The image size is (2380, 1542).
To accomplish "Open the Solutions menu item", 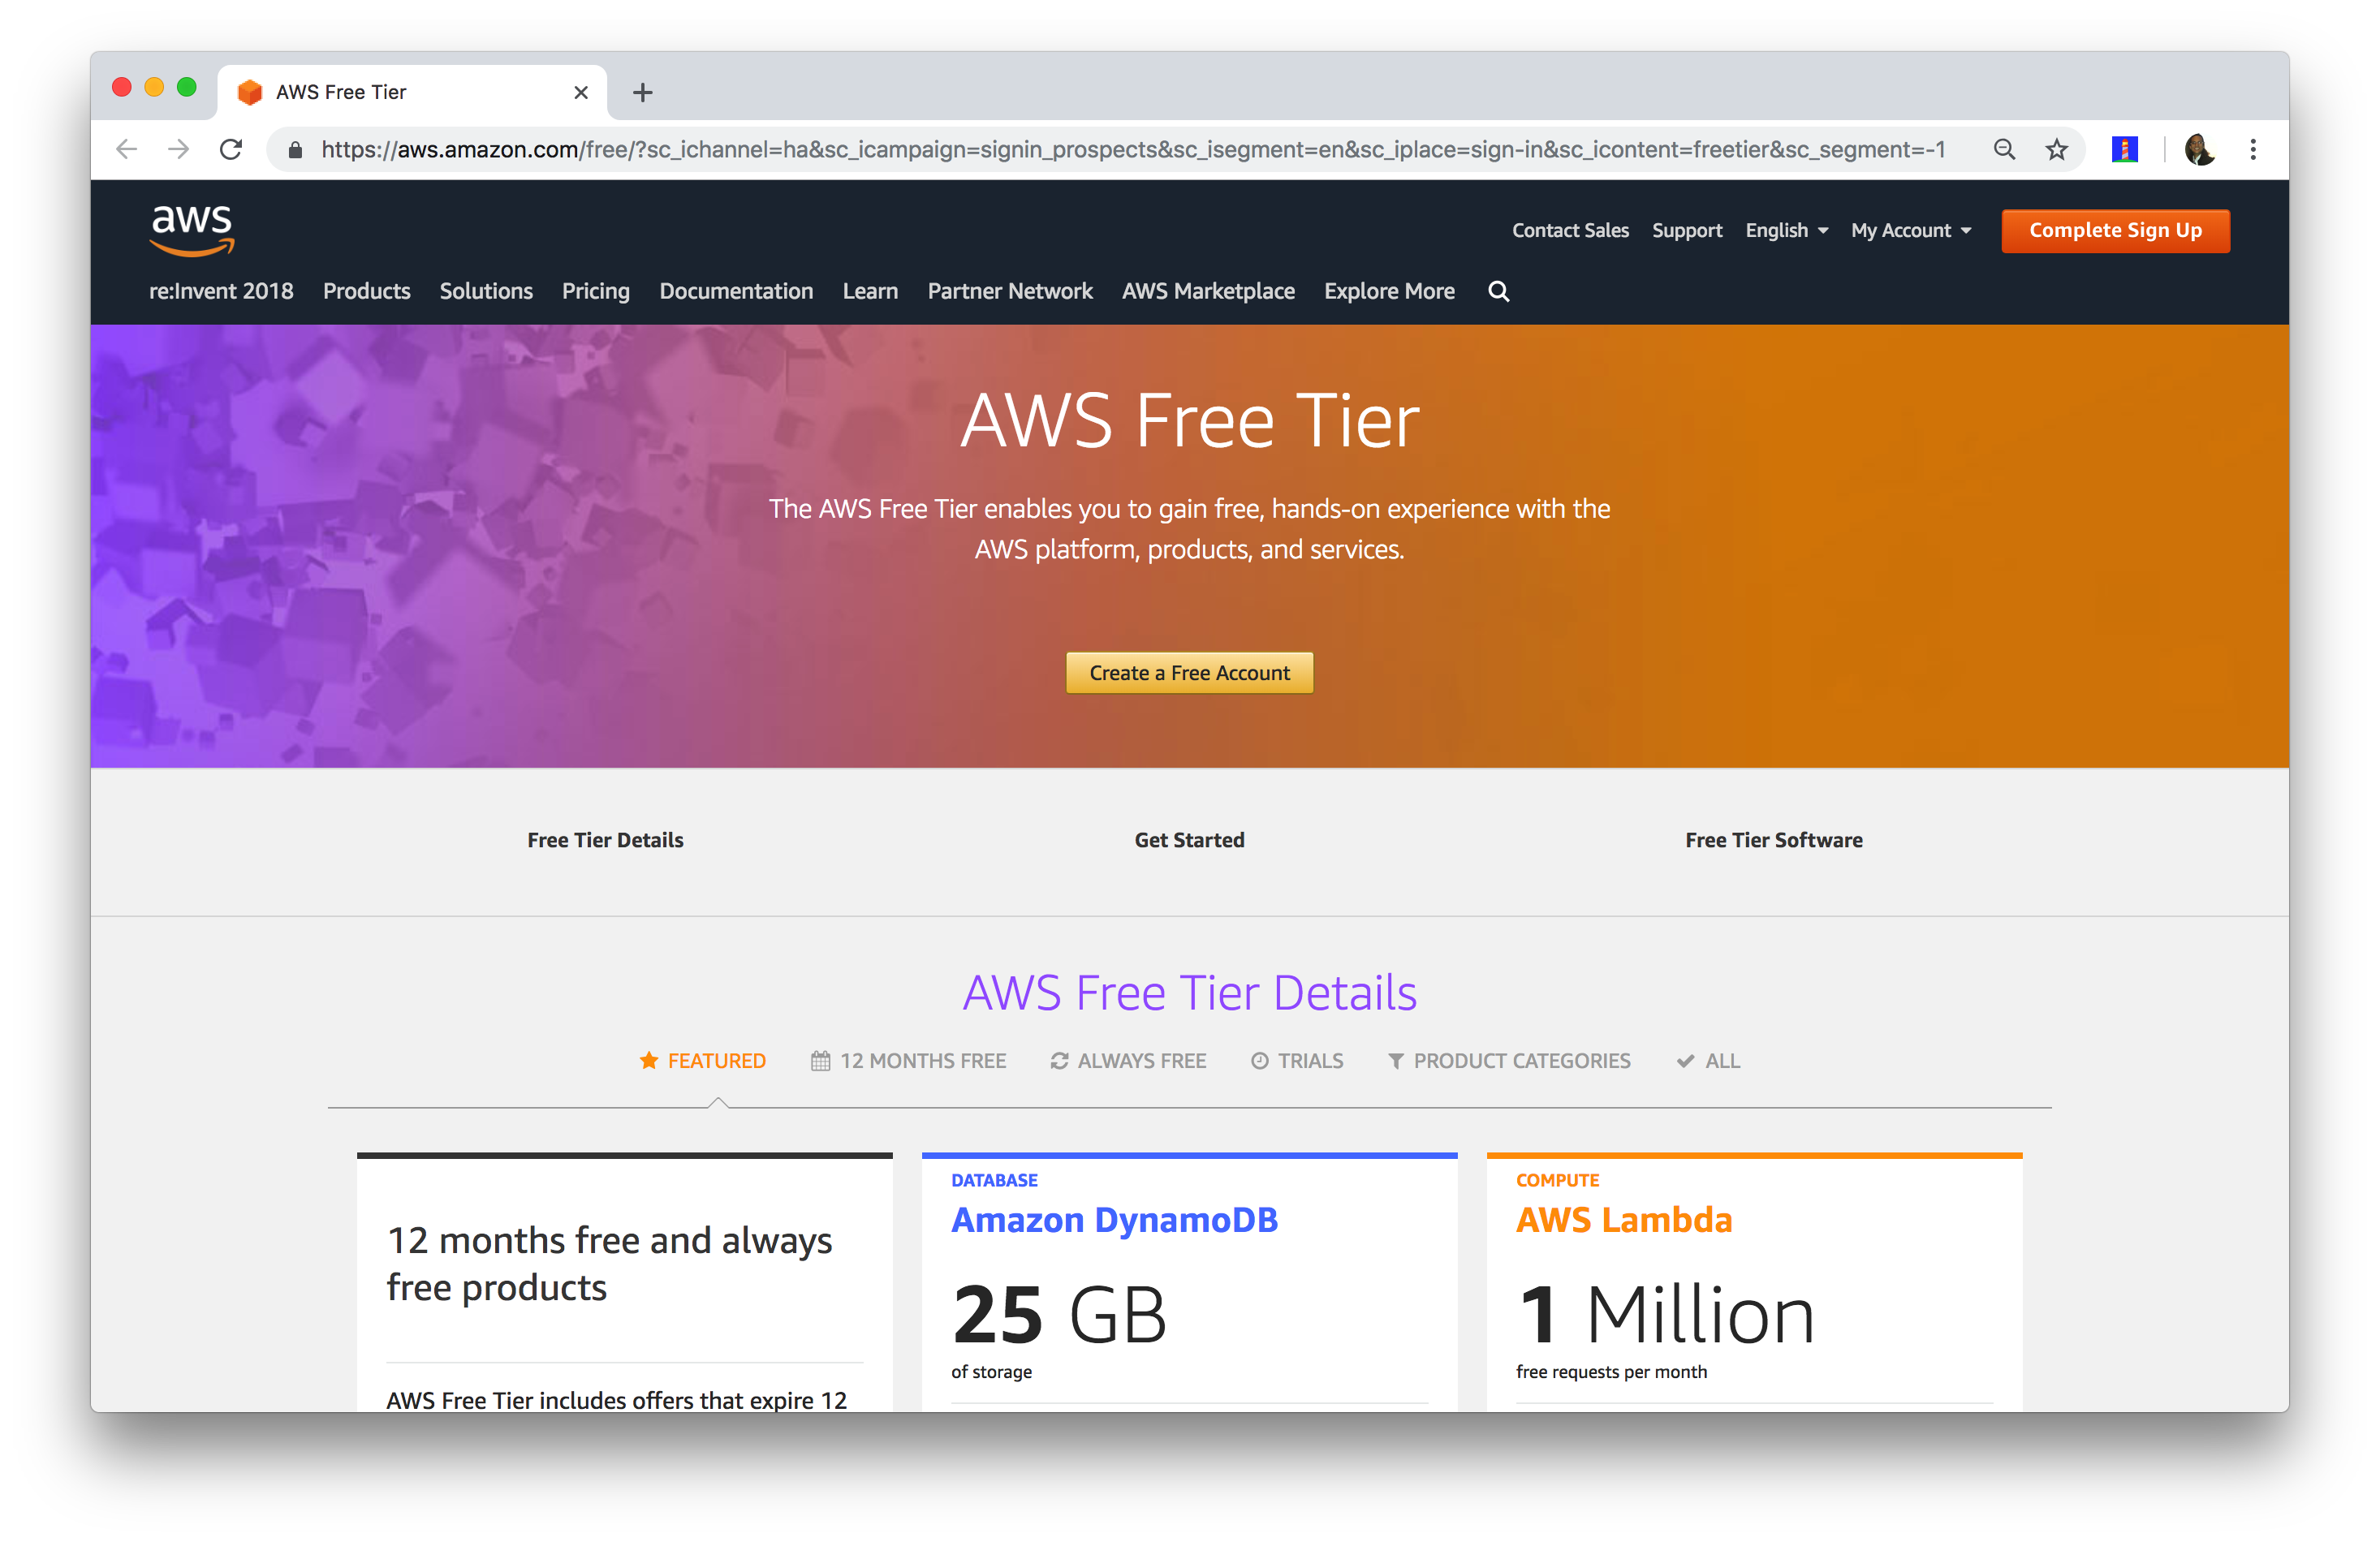I will [x=485, y=290].
